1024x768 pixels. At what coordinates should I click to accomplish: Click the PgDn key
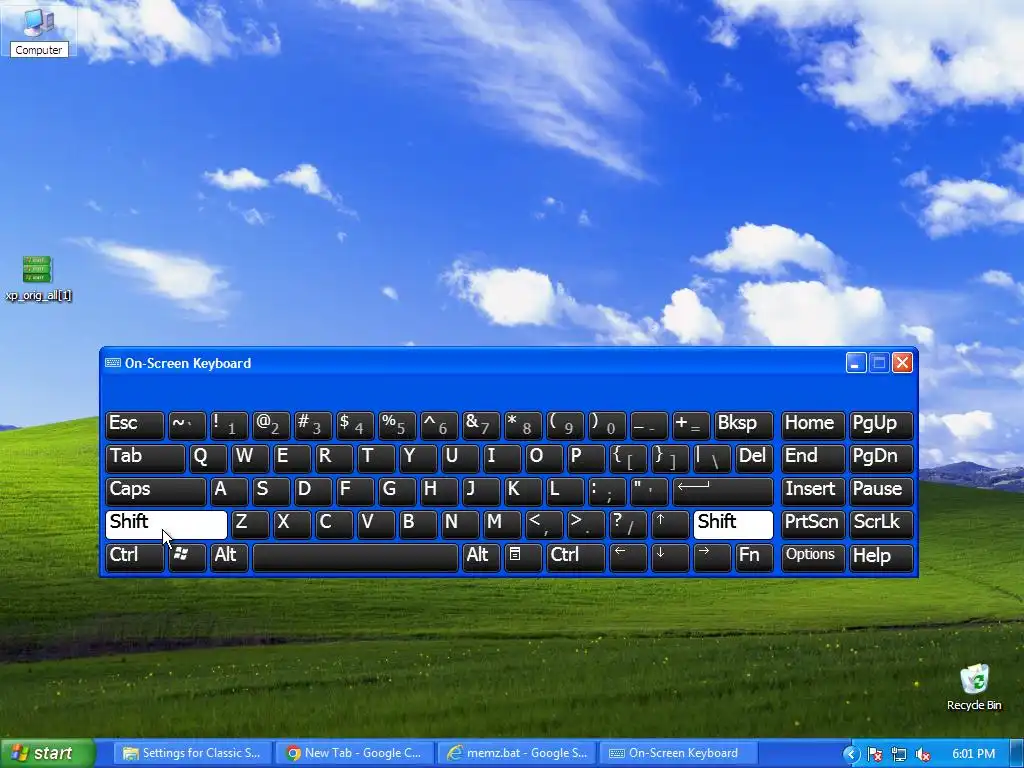coord(880,458)
